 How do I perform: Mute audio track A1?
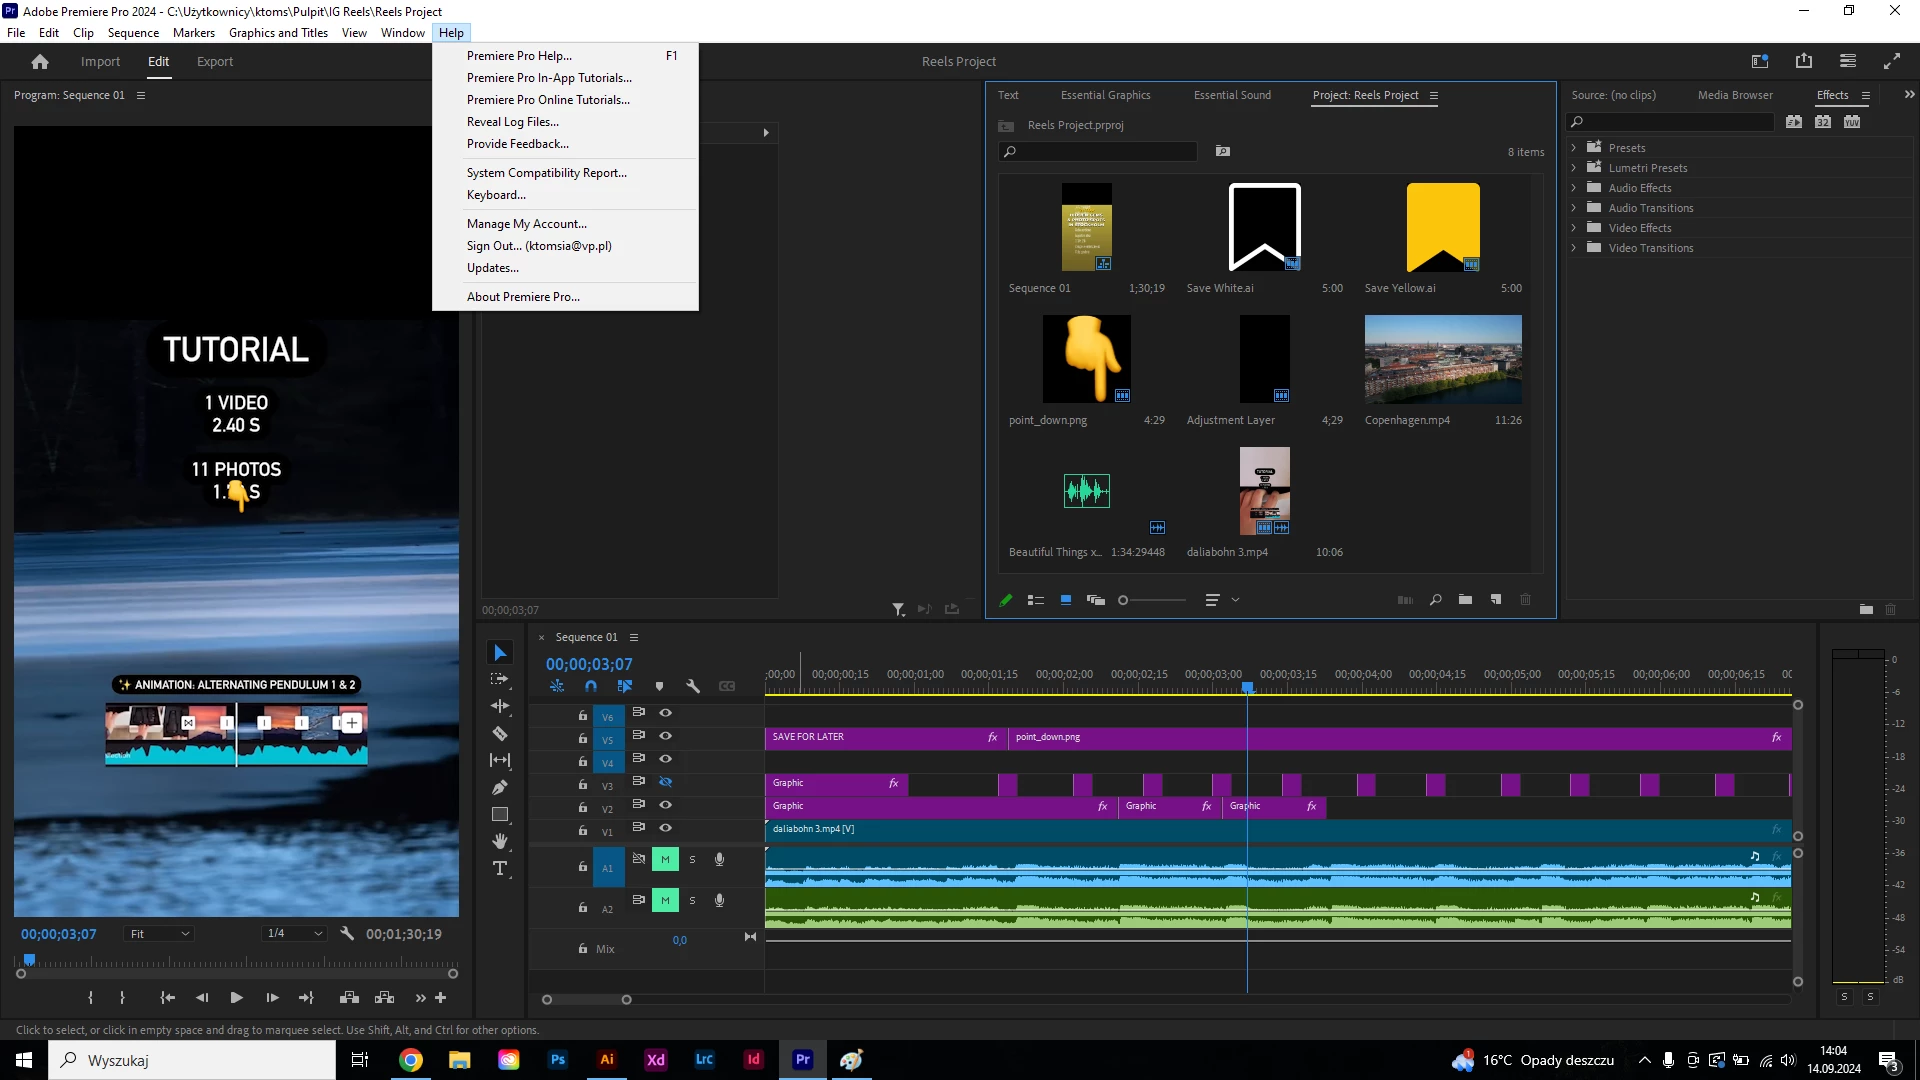[x=665, y=859]
